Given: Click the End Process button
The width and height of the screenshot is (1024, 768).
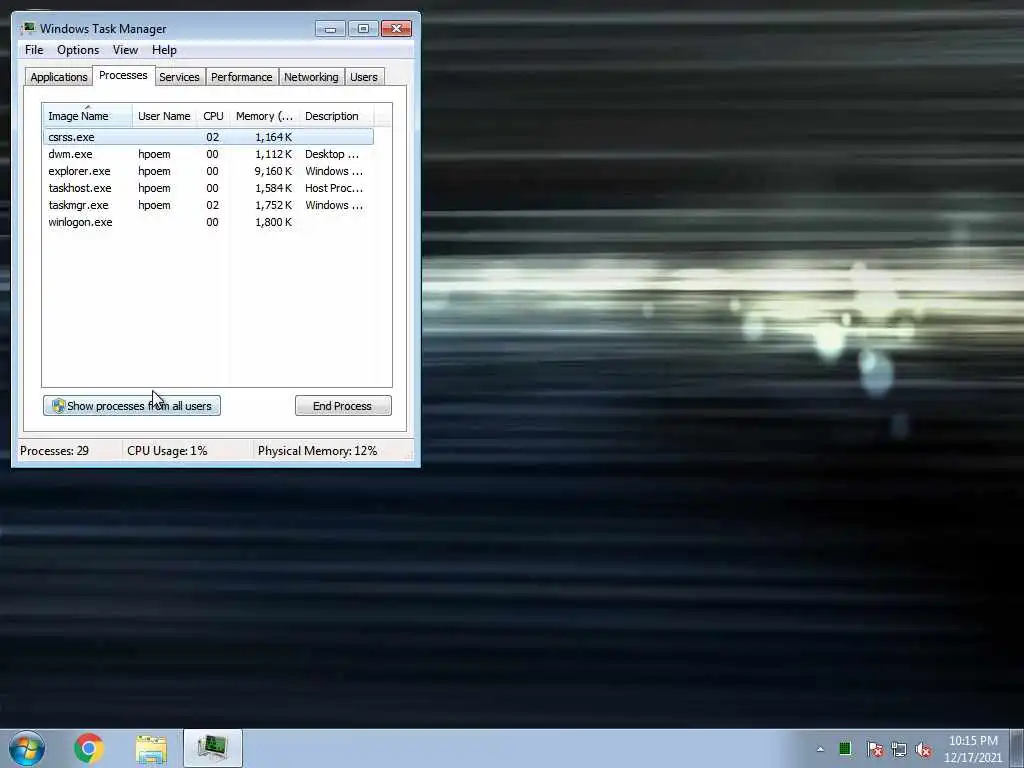Looking at the screenshot, I should (x=343, y=406).
